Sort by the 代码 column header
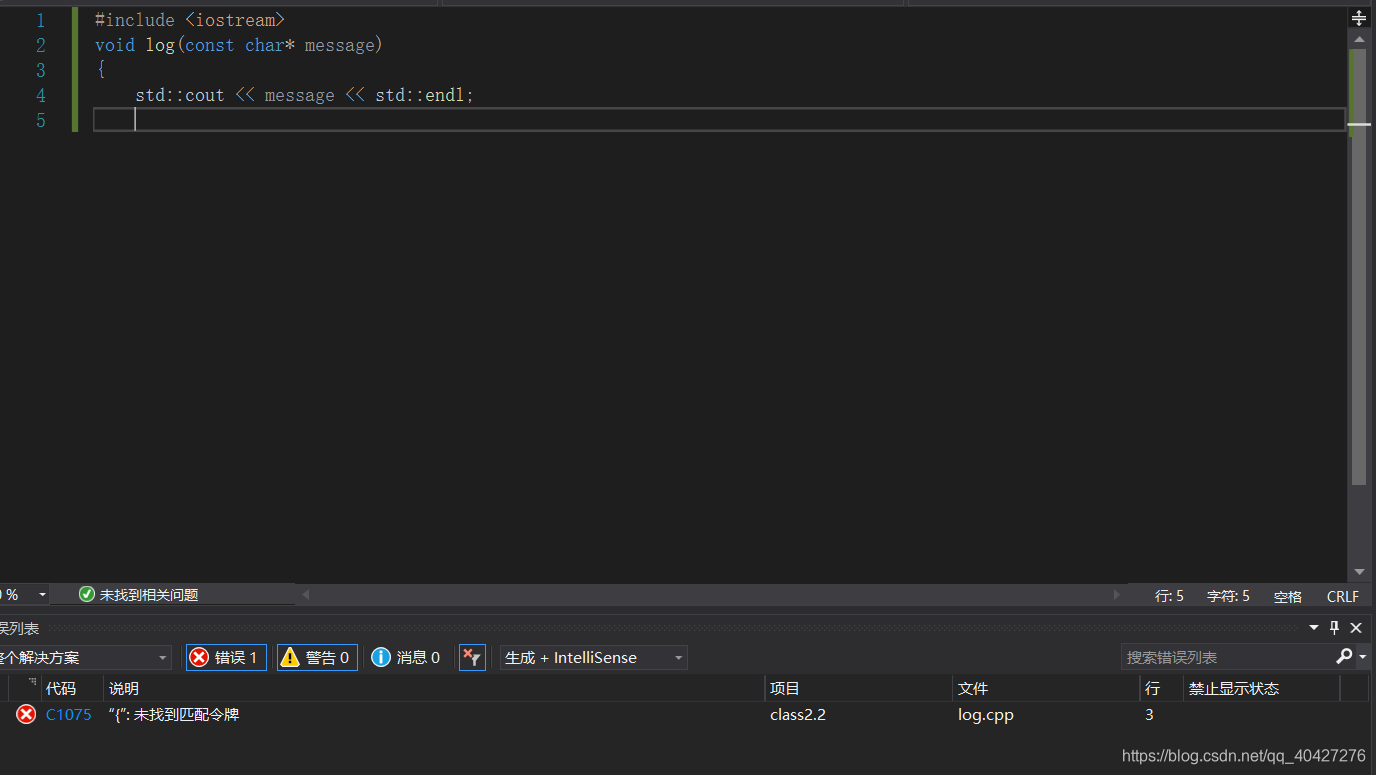The width and height of the screenshot is (1376, 775). coord(72,688)
